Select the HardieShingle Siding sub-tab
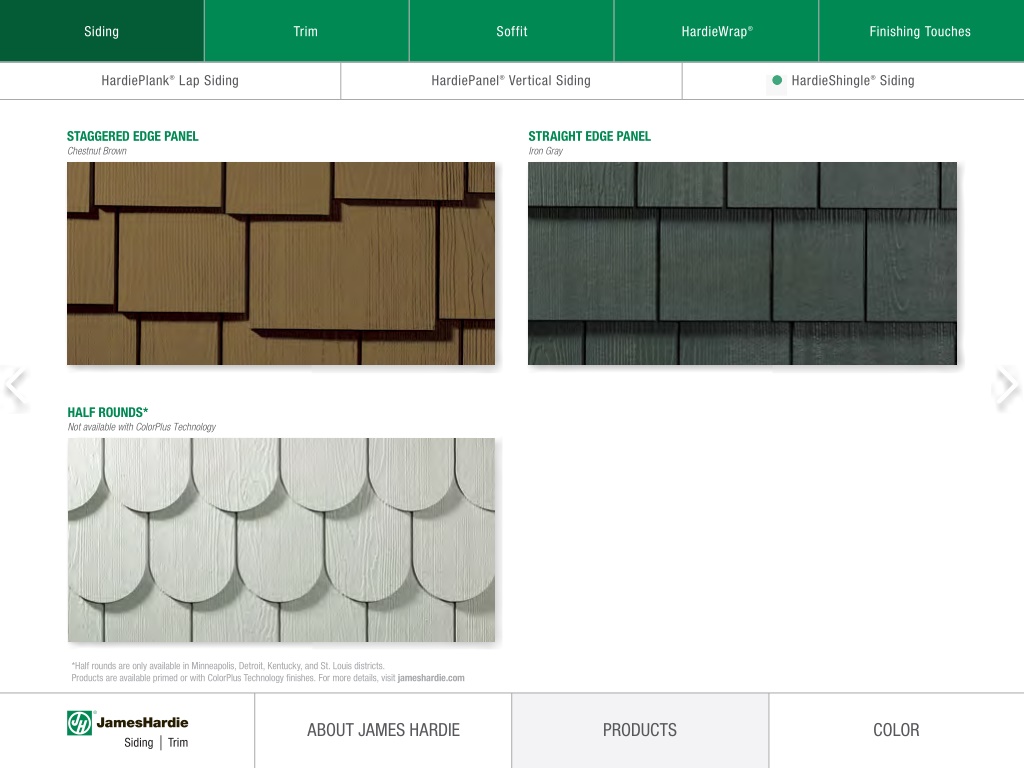 (x=853, y=81)
